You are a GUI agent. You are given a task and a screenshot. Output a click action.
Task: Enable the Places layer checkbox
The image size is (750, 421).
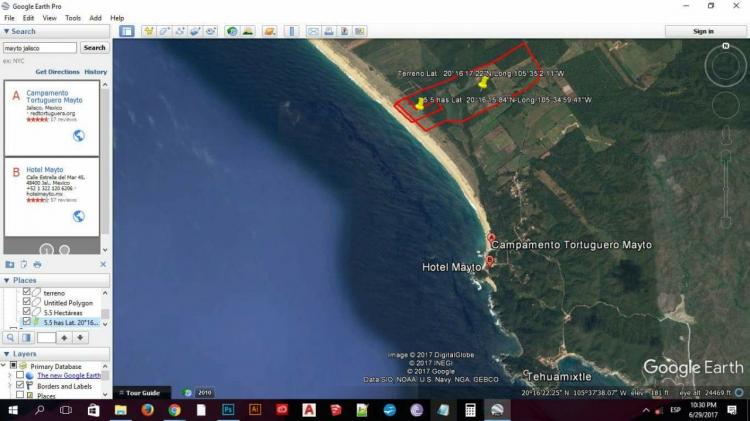click(20, 395)
